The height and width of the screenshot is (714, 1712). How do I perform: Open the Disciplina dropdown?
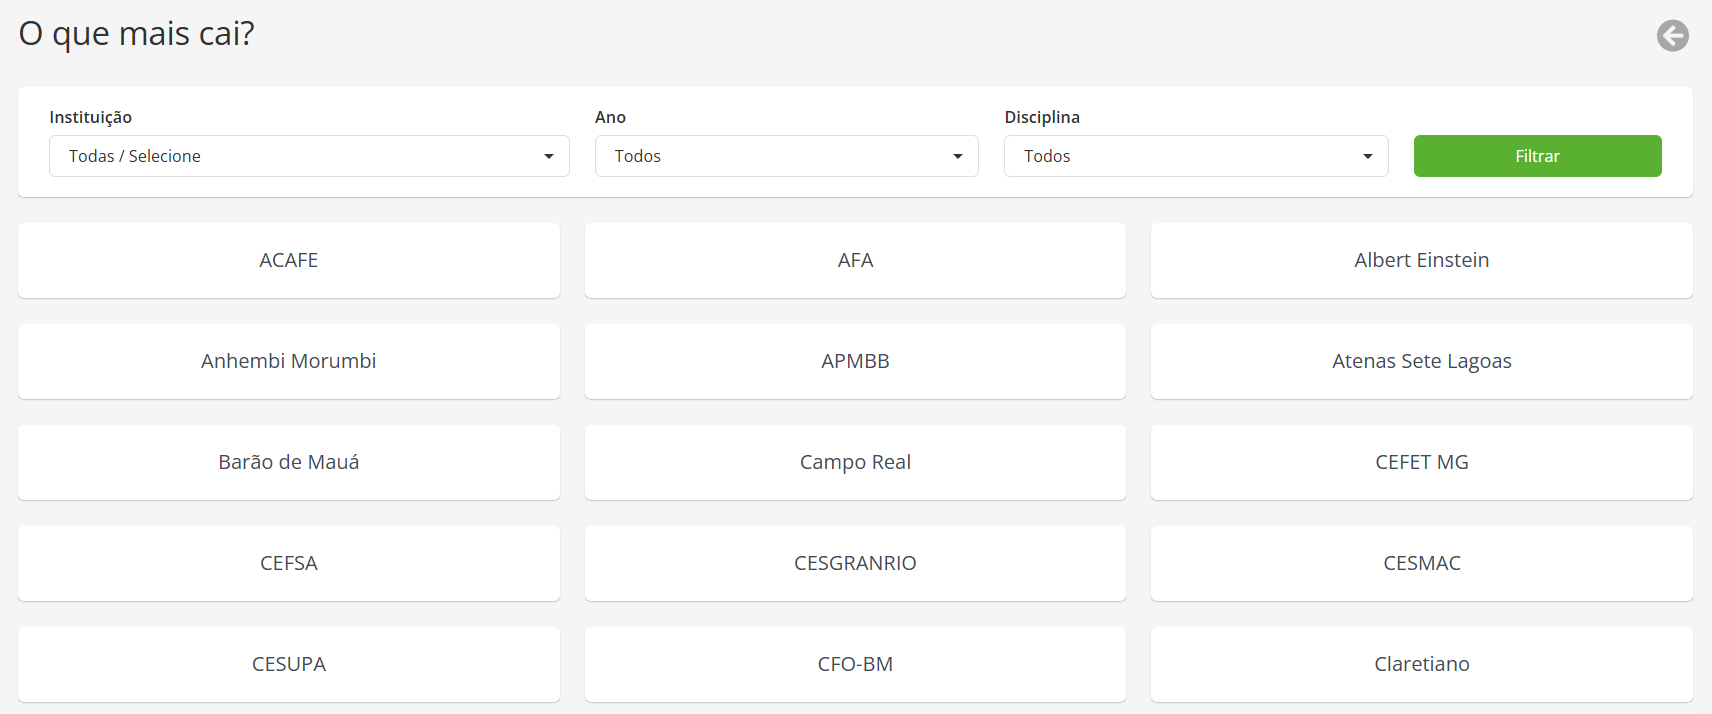tap(1196, 156)
